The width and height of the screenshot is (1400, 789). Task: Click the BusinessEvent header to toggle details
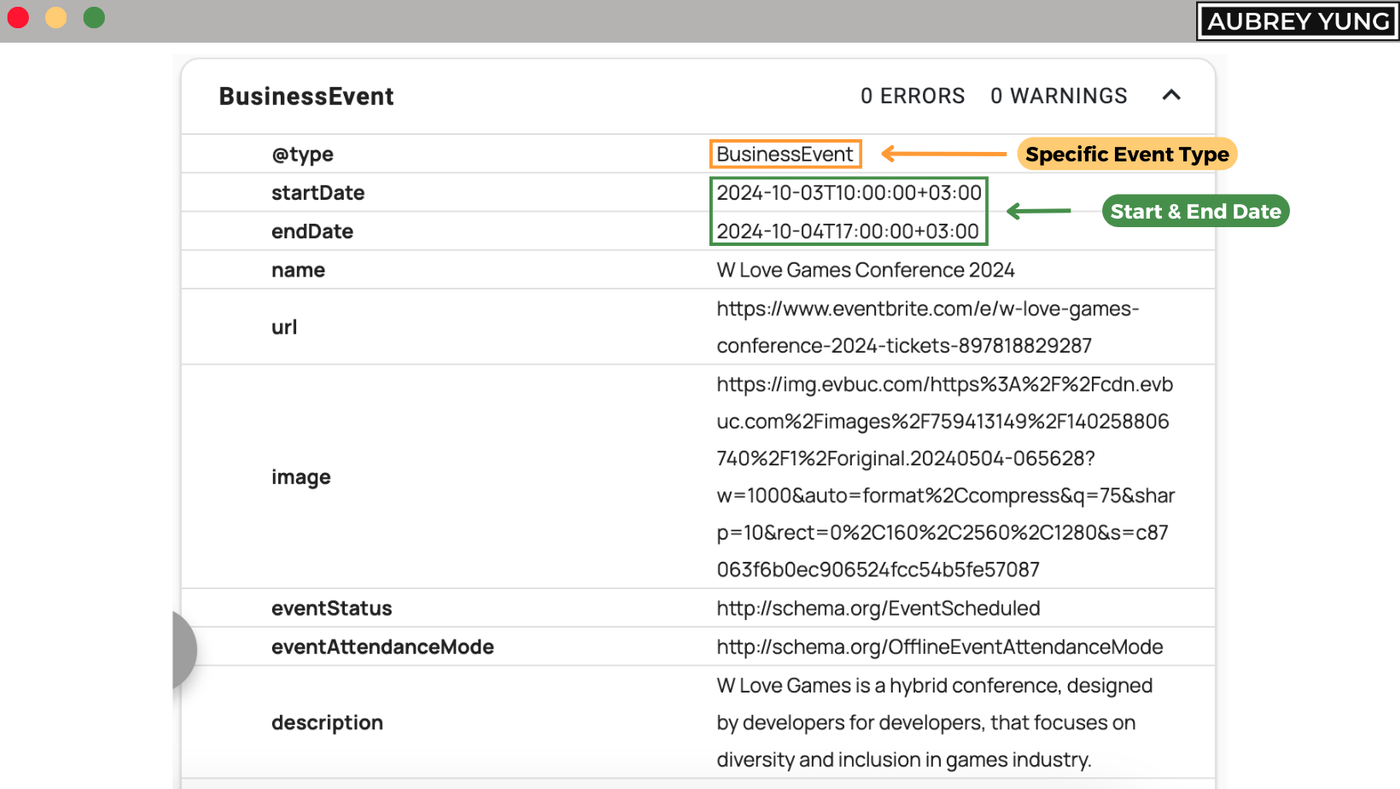coord(306,96)
